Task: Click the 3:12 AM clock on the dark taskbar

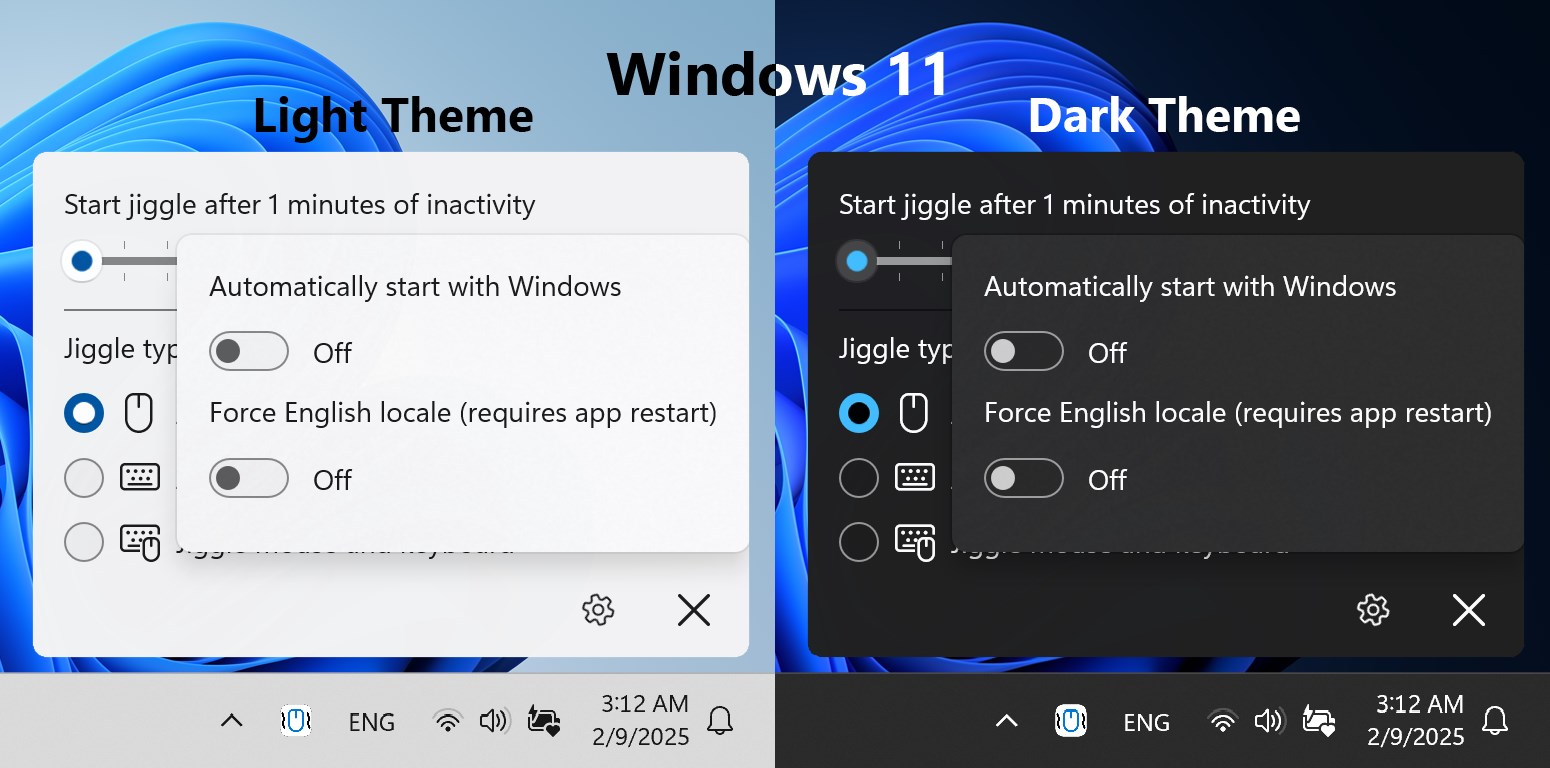Action: [x=1420, y=703]
